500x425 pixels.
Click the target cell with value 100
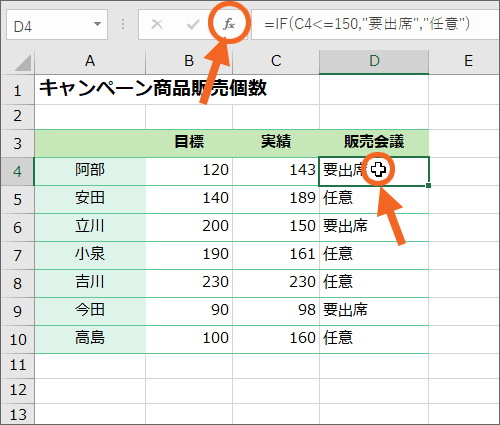tap(189, 339)
